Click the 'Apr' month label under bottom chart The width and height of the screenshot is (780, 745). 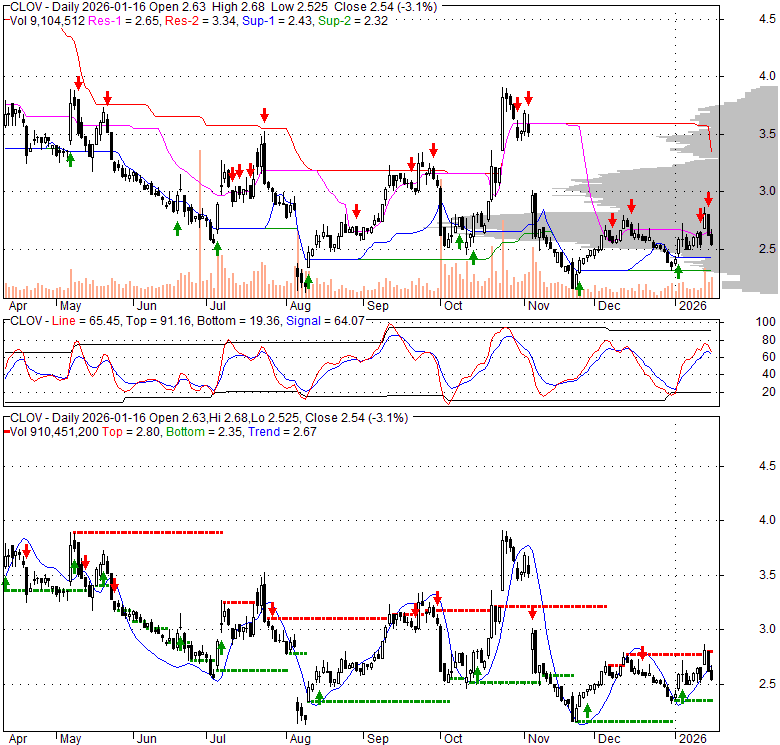18,739
